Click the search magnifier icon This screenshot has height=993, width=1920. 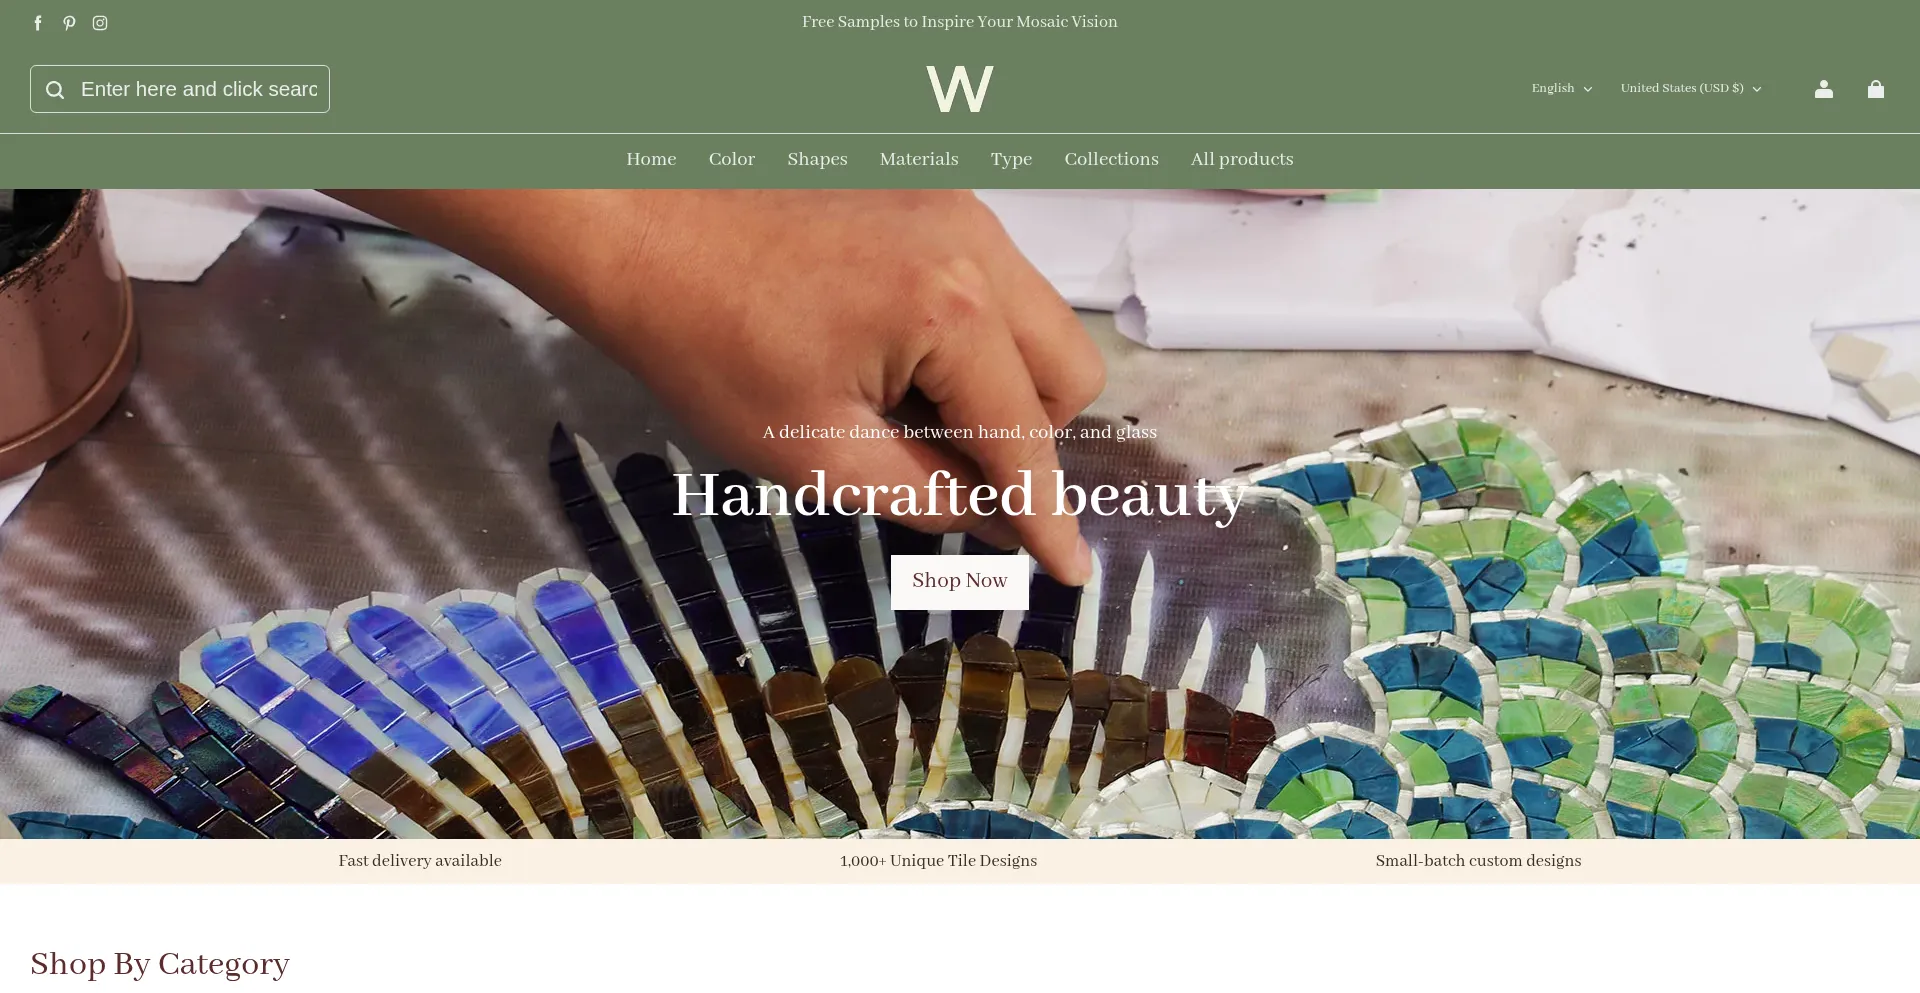point(55,90)
